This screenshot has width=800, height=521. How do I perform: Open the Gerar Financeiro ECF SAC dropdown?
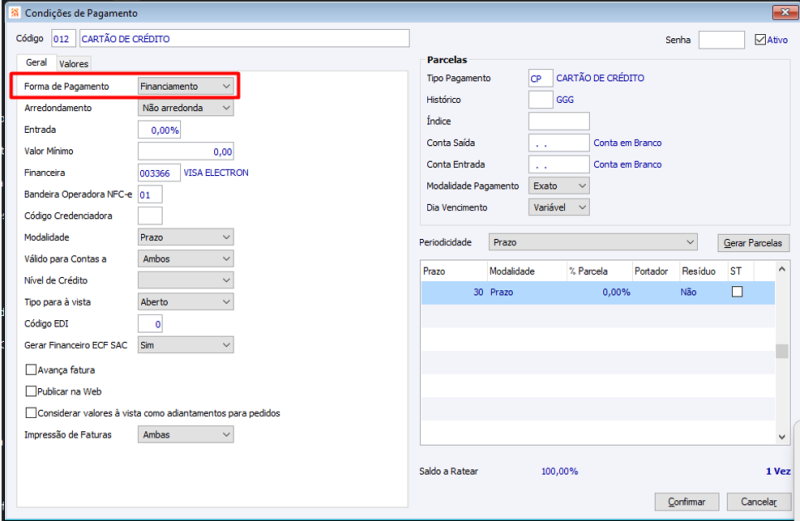(186, 345)
